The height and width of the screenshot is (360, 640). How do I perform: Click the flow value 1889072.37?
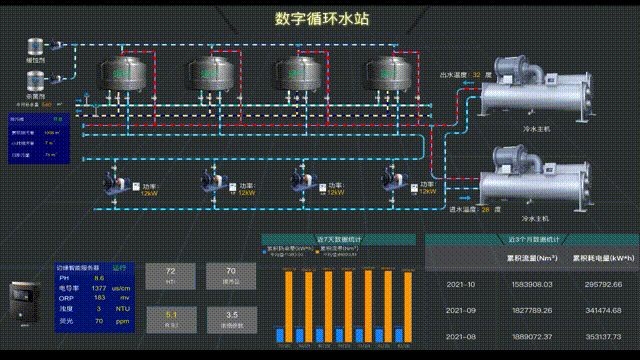[x=532, y=337]
